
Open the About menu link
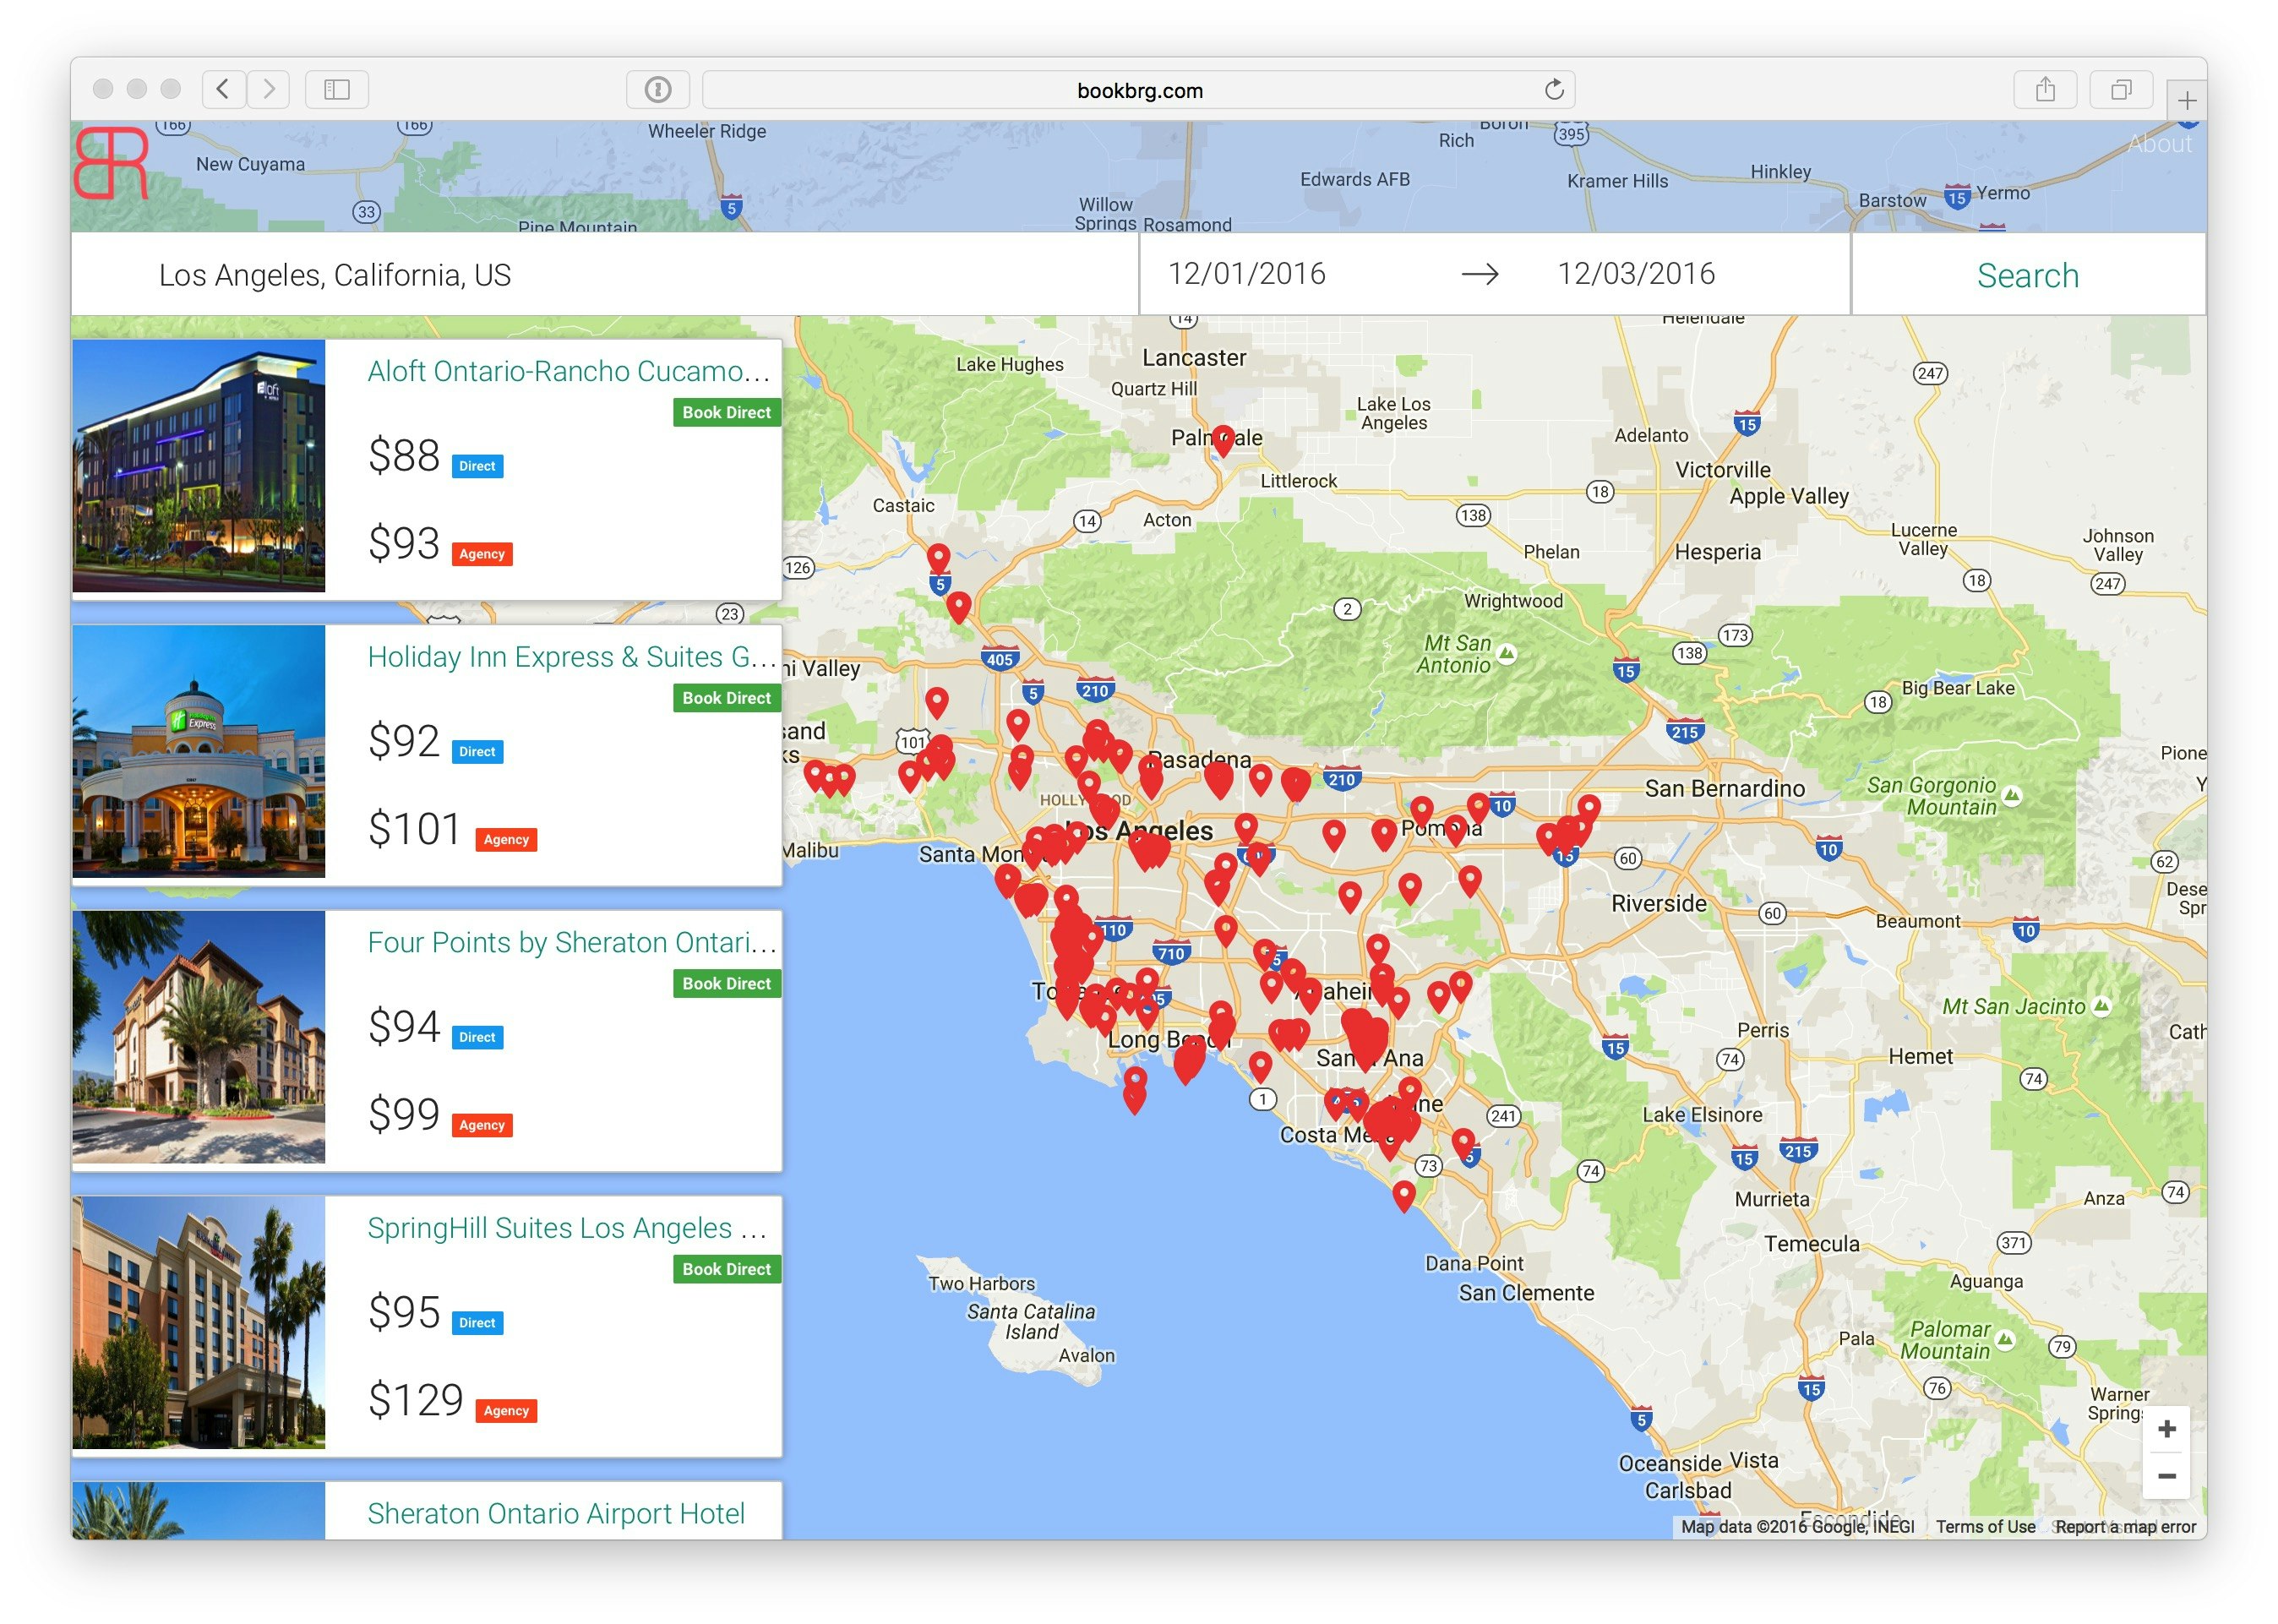coord(2159,144)
